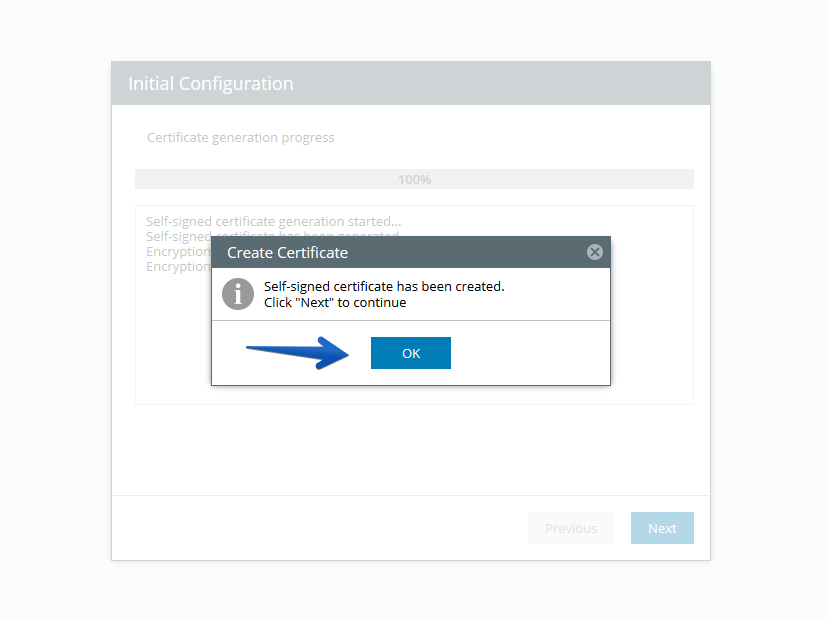Click the 100% certificate progress bar
Image resolution: width=827 pixels, height=619 pixels.
tap(415, 179)
